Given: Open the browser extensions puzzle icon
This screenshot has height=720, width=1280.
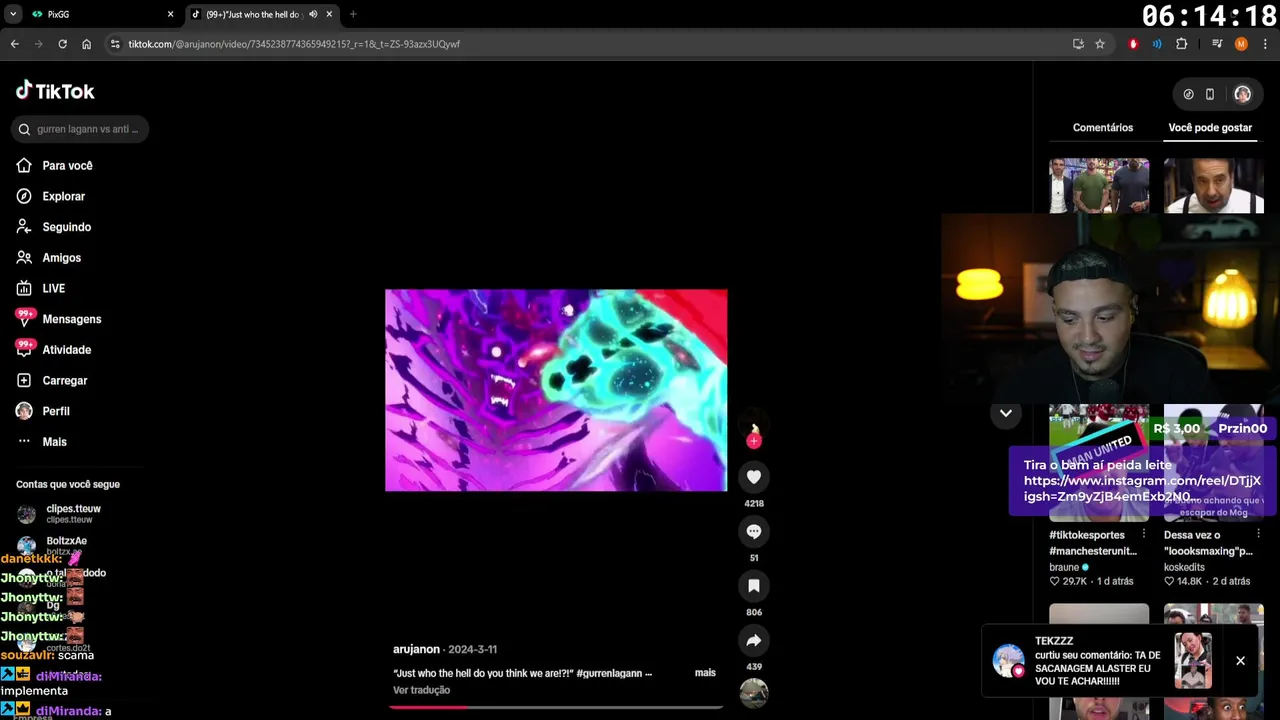Looking at the screenshot, I should [1181, 44].
